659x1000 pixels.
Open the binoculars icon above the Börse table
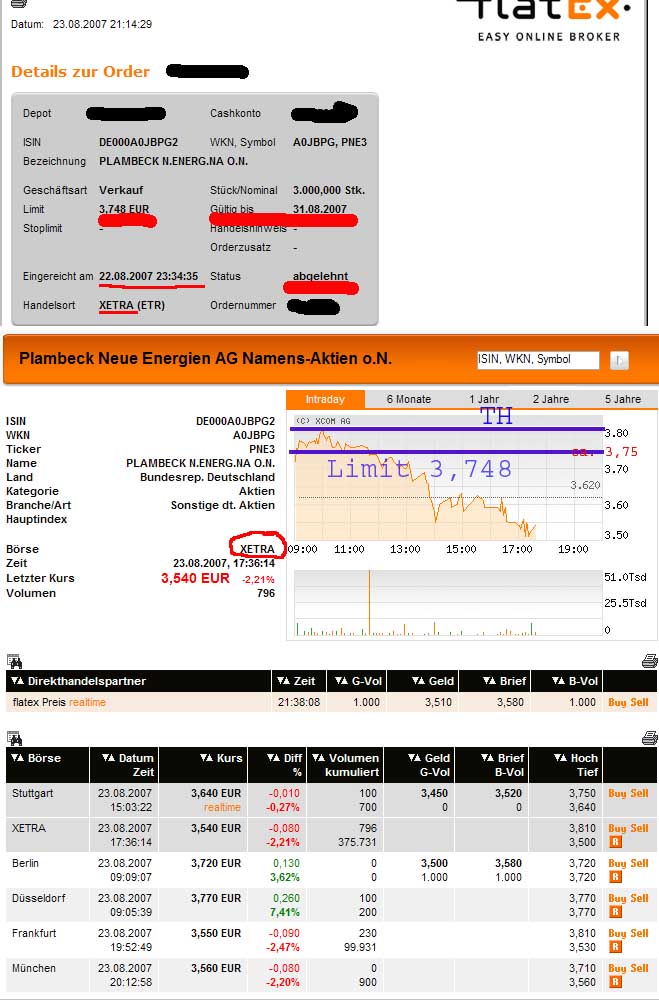[x=14, y=739]
